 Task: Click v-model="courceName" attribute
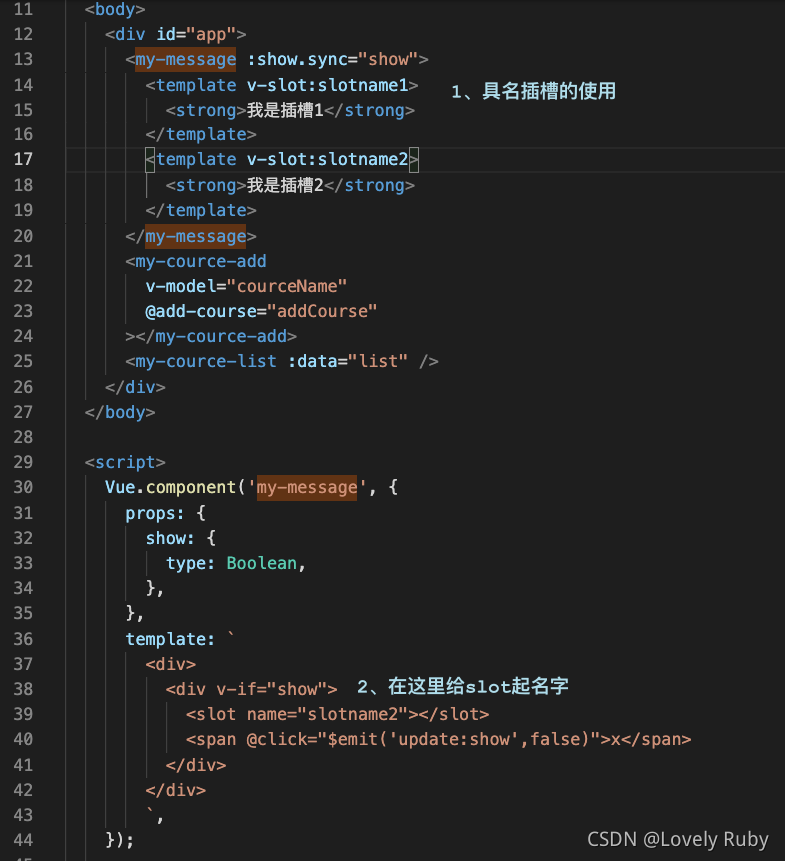(x=246, y=286)
